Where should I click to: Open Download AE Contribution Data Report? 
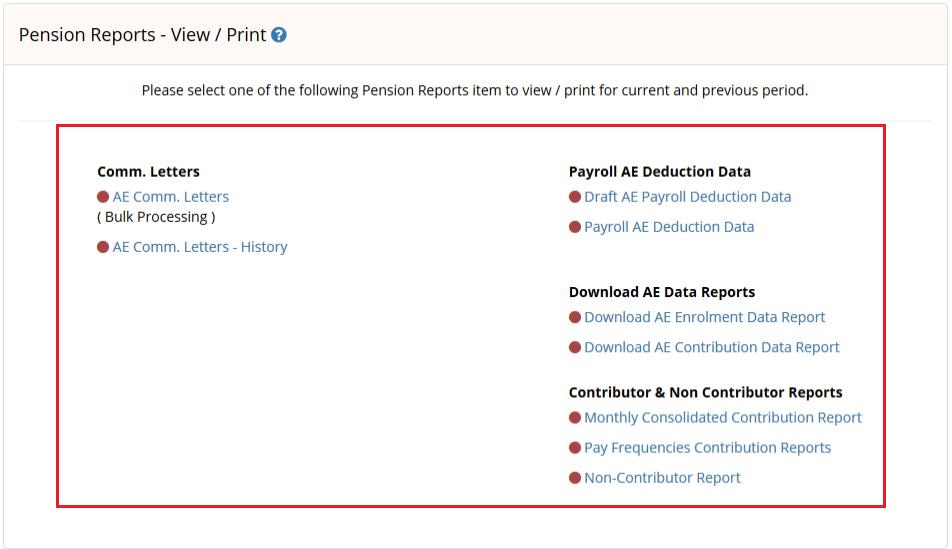[712, 347]
